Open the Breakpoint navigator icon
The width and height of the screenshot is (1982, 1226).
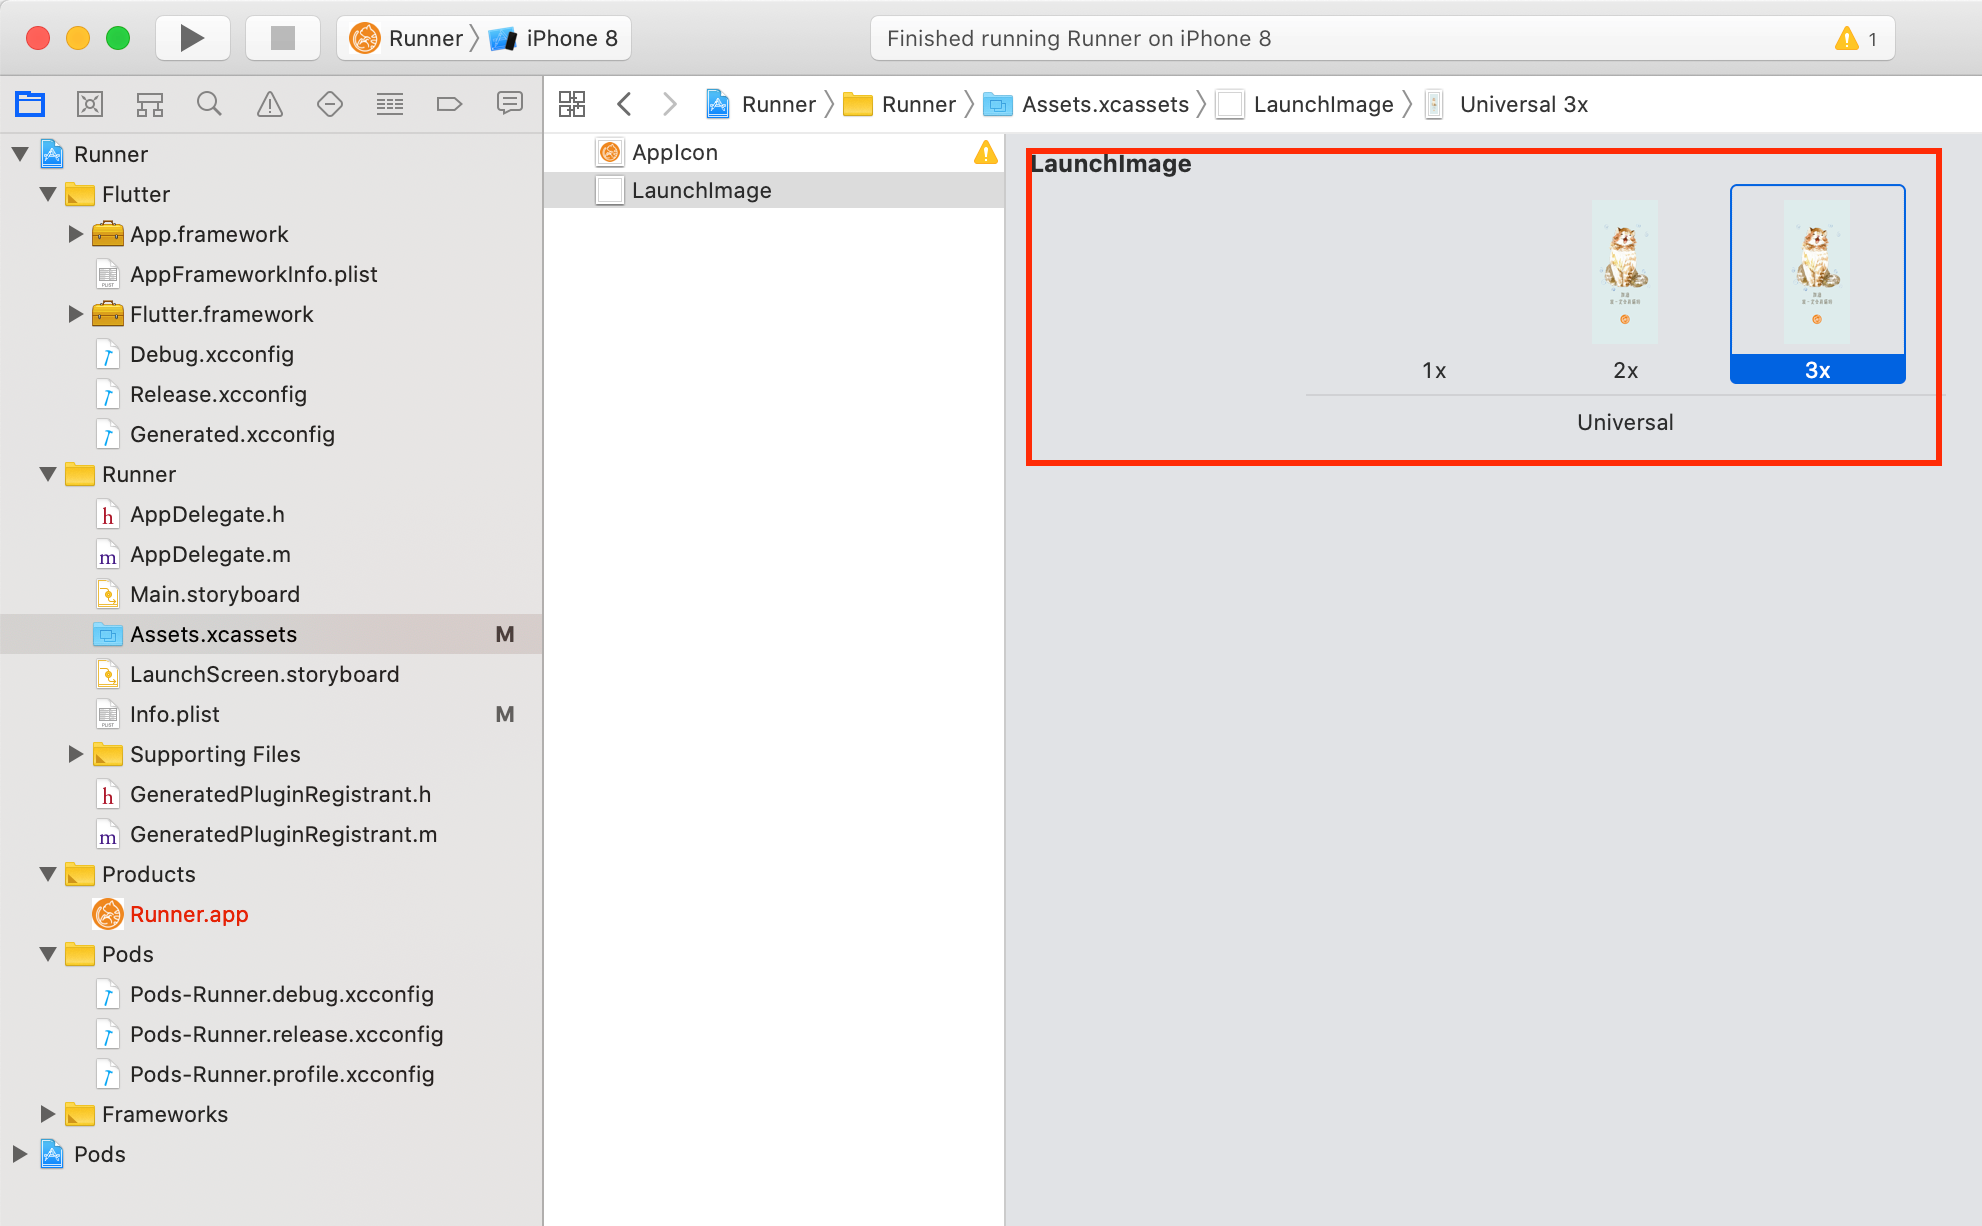point(450,104)
